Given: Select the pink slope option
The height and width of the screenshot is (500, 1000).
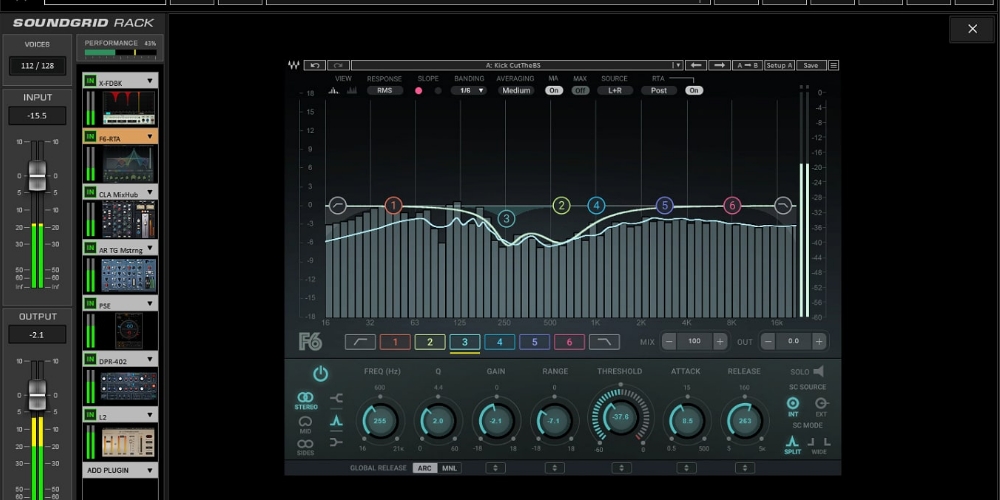Looking at the screenshot, I should point(418,91).
